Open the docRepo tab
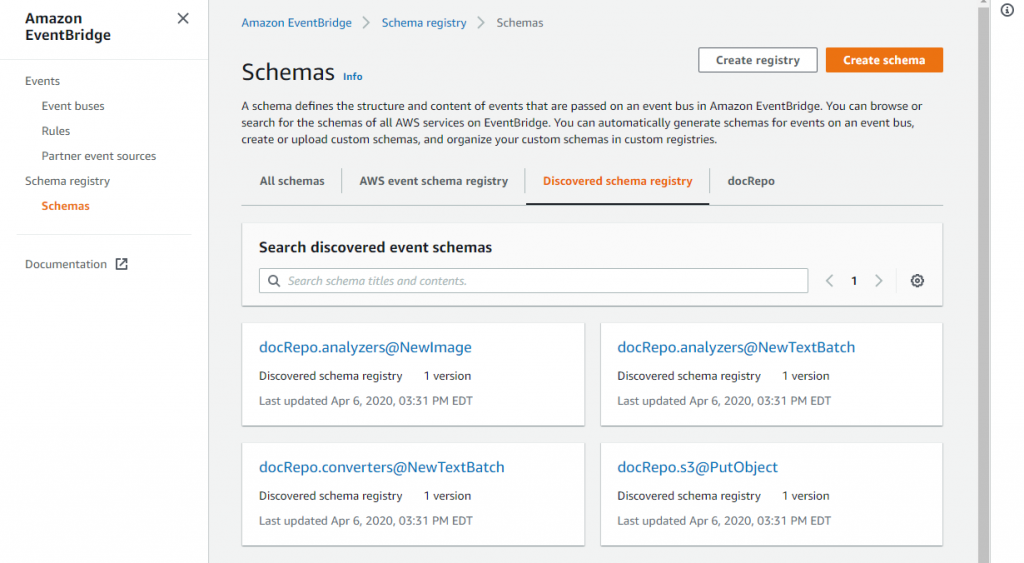 click(751, 181)
